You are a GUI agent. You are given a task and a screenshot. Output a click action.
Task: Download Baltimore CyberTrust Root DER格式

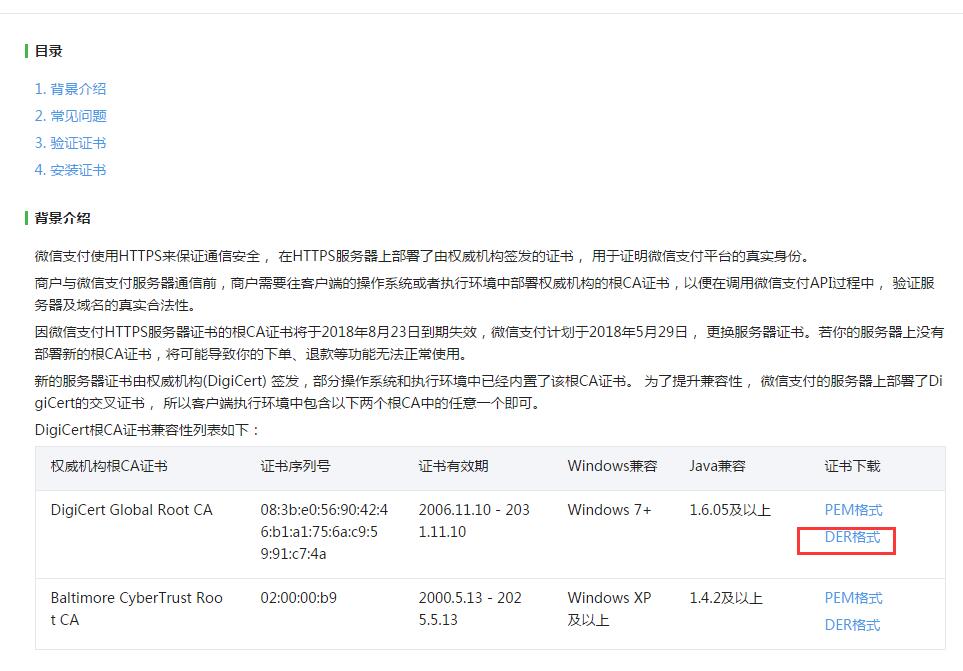pos(852,625)
